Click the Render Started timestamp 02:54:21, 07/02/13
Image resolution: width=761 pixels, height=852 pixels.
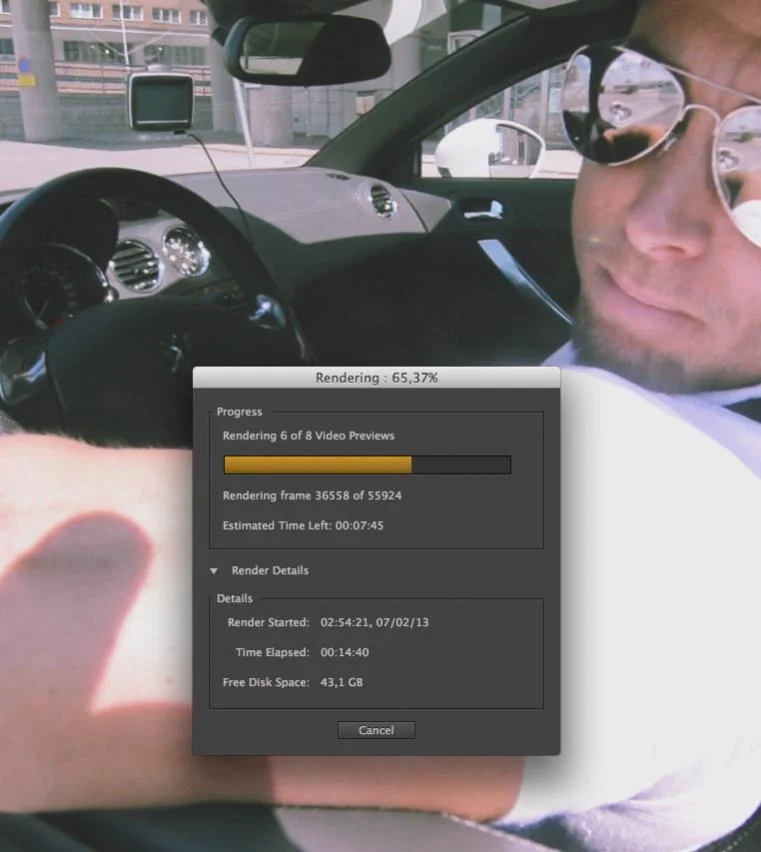pyautogui.click(x=374, y=622)
